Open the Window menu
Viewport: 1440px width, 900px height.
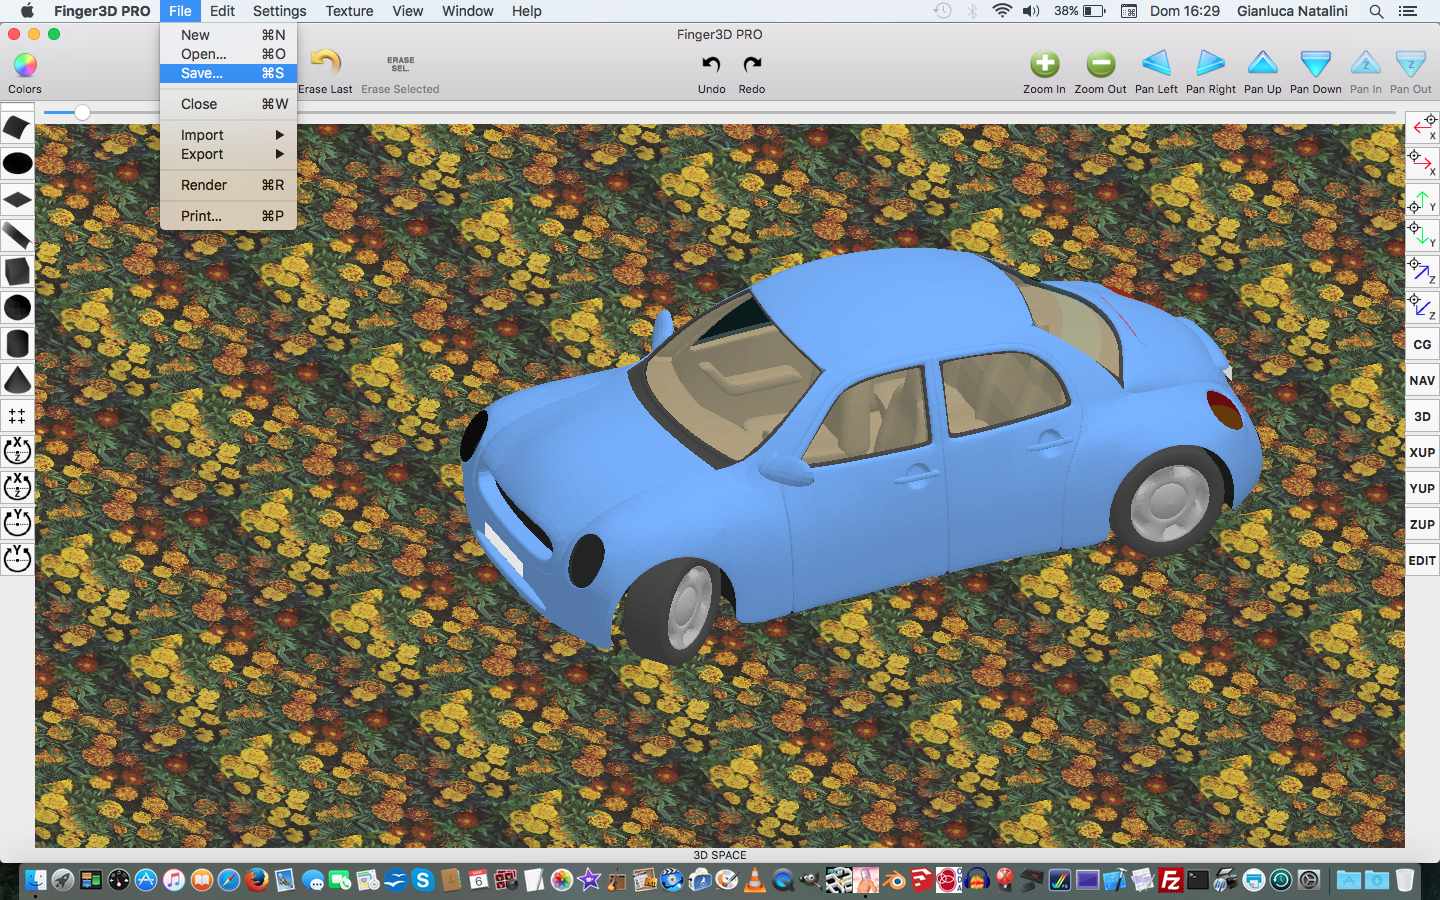(467, 11)
